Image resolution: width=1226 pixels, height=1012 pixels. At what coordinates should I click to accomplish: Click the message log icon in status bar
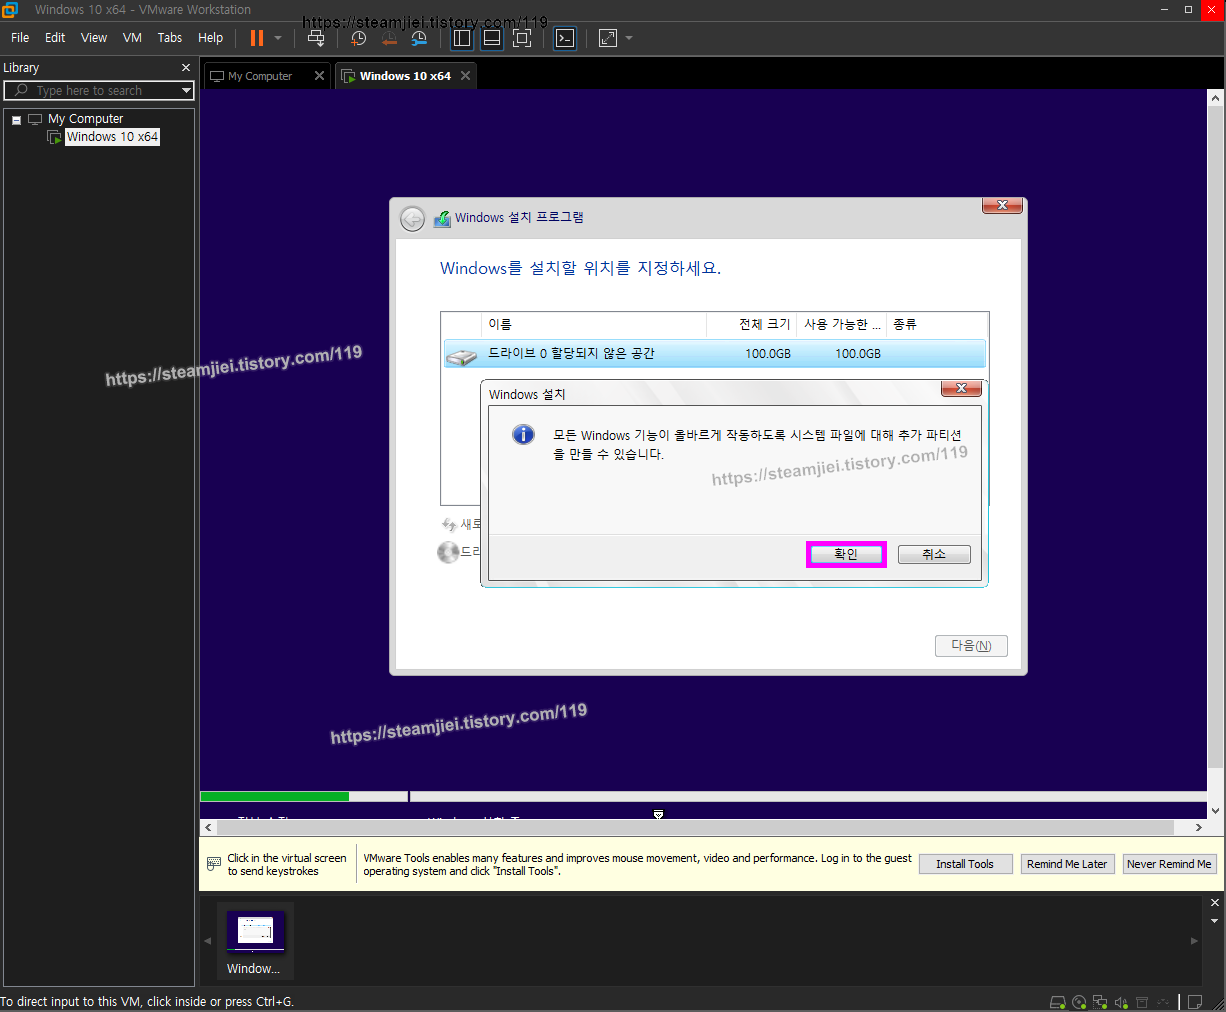point(1195,1002)
